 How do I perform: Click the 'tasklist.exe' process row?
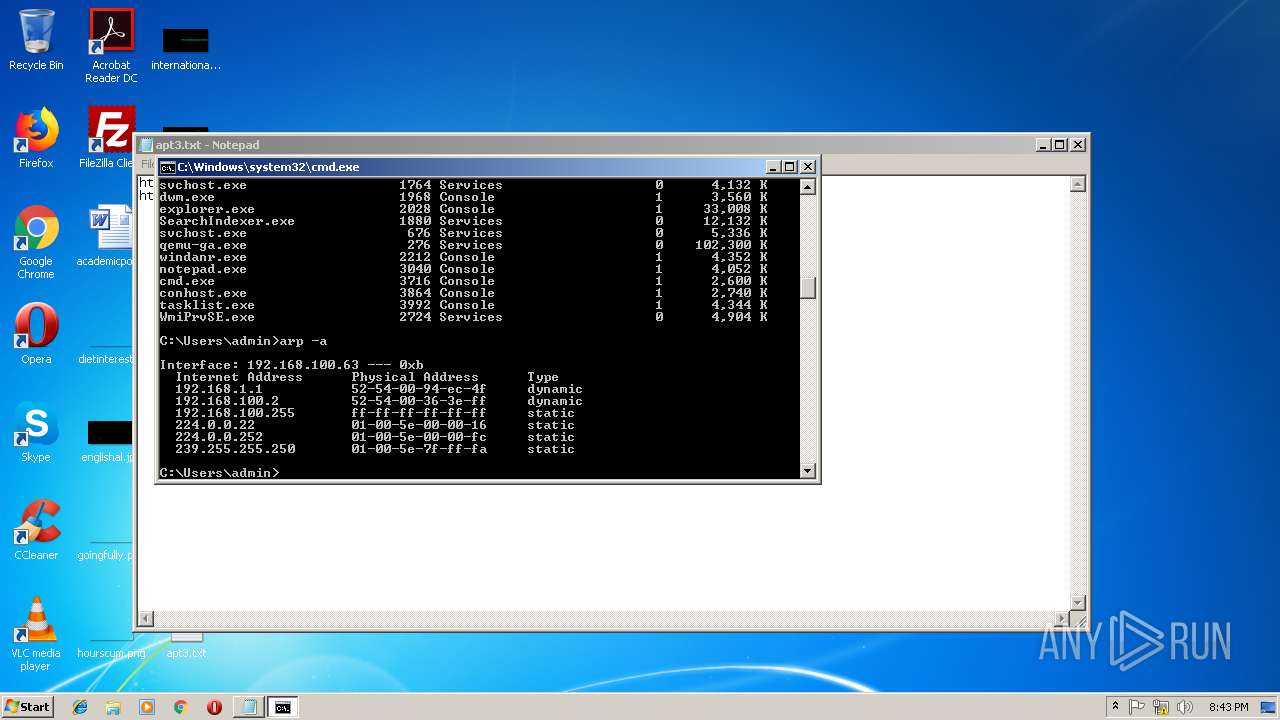pyautogui.click(x=463, y=305)
